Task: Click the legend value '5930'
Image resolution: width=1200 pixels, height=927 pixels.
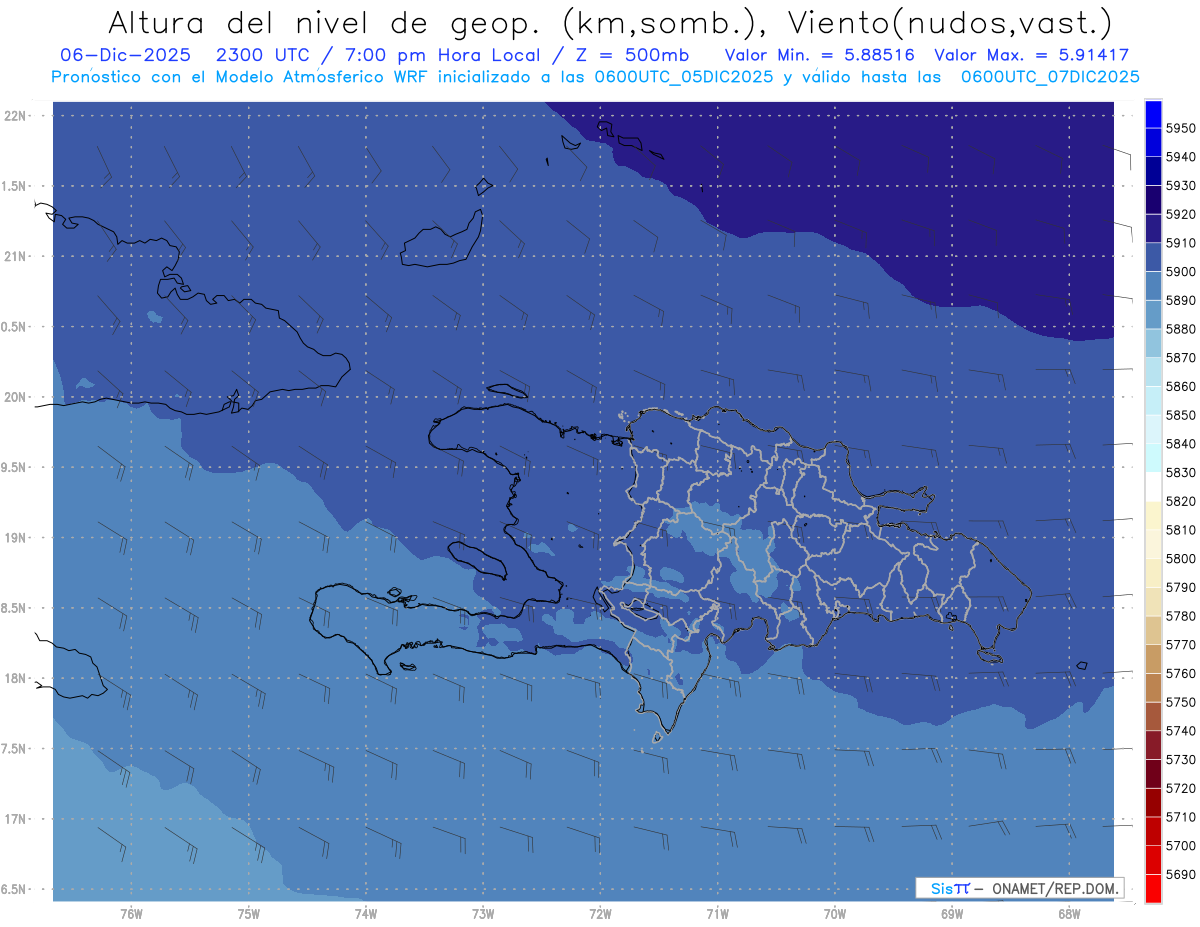Action: coord(1181,186)
